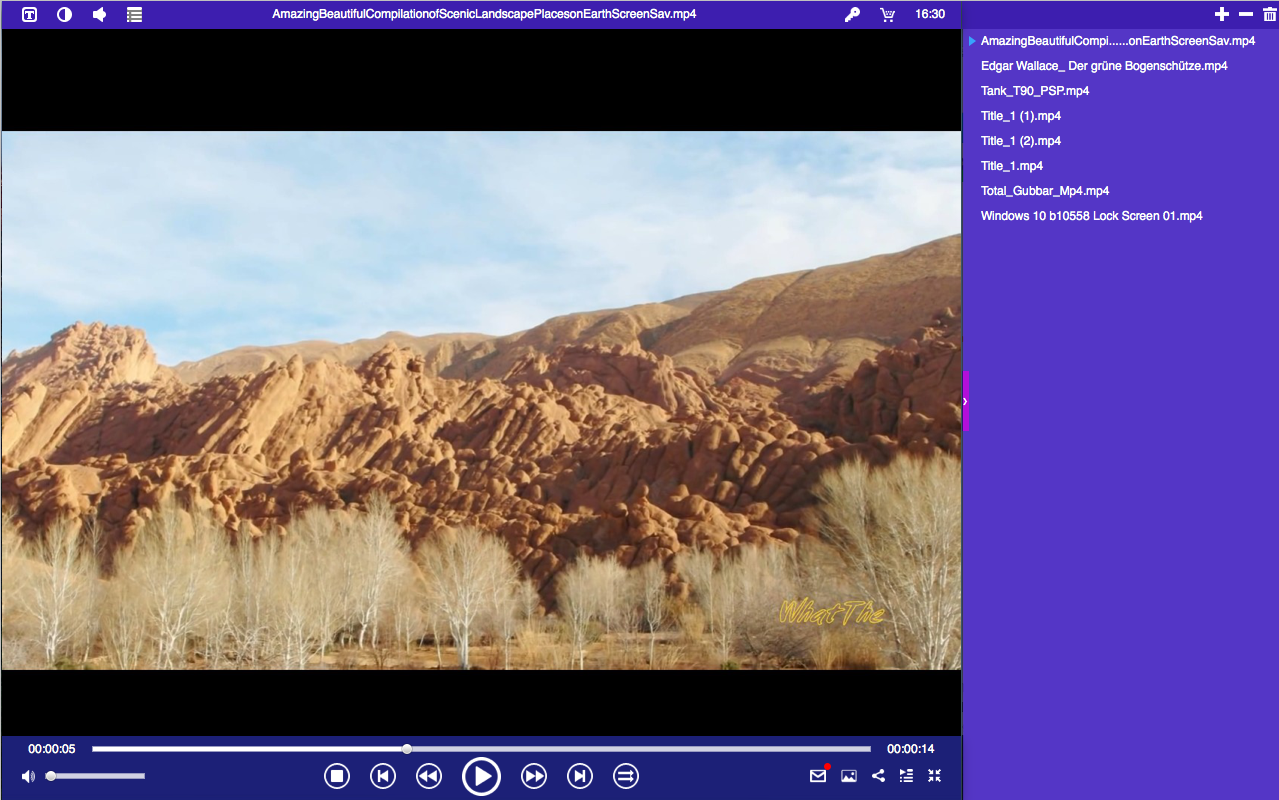Click the fast forward button
Viewport: 1279px width, 800px height.
[534, 776]
